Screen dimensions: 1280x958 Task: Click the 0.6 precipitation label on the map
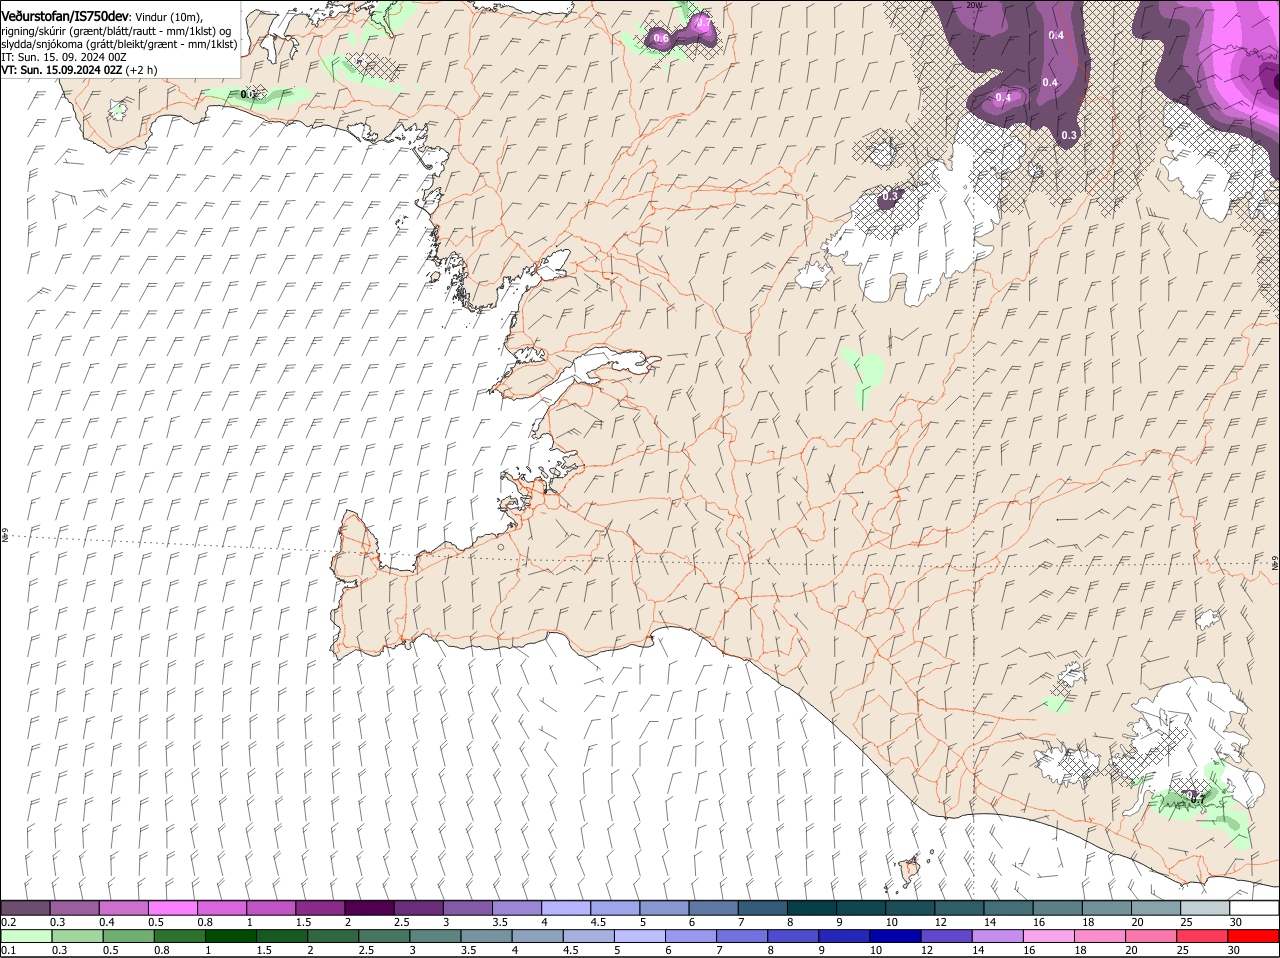pyautogui.click(x=660, y=38)
